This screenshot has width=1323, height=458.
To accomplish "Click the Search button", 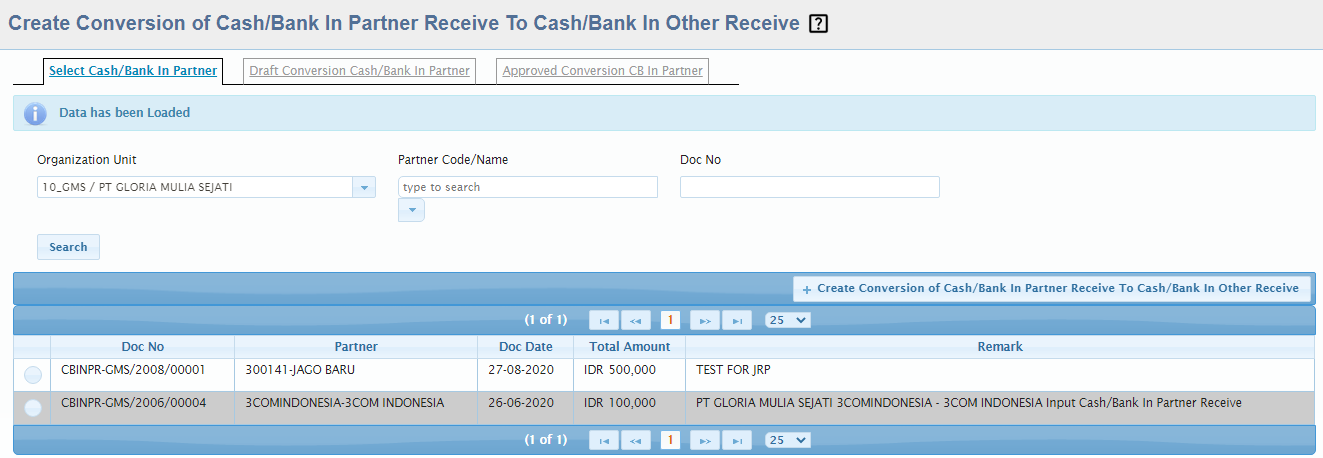I will pyautogui.click(x=68, y=247).
